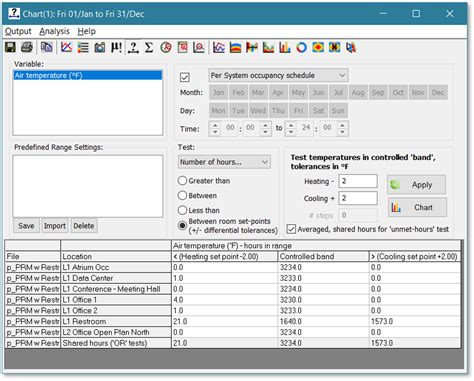Open the 'Number of hours...' test dropdown
The height and width of the screenshot is (381, 474).
(x=224, y=162)
